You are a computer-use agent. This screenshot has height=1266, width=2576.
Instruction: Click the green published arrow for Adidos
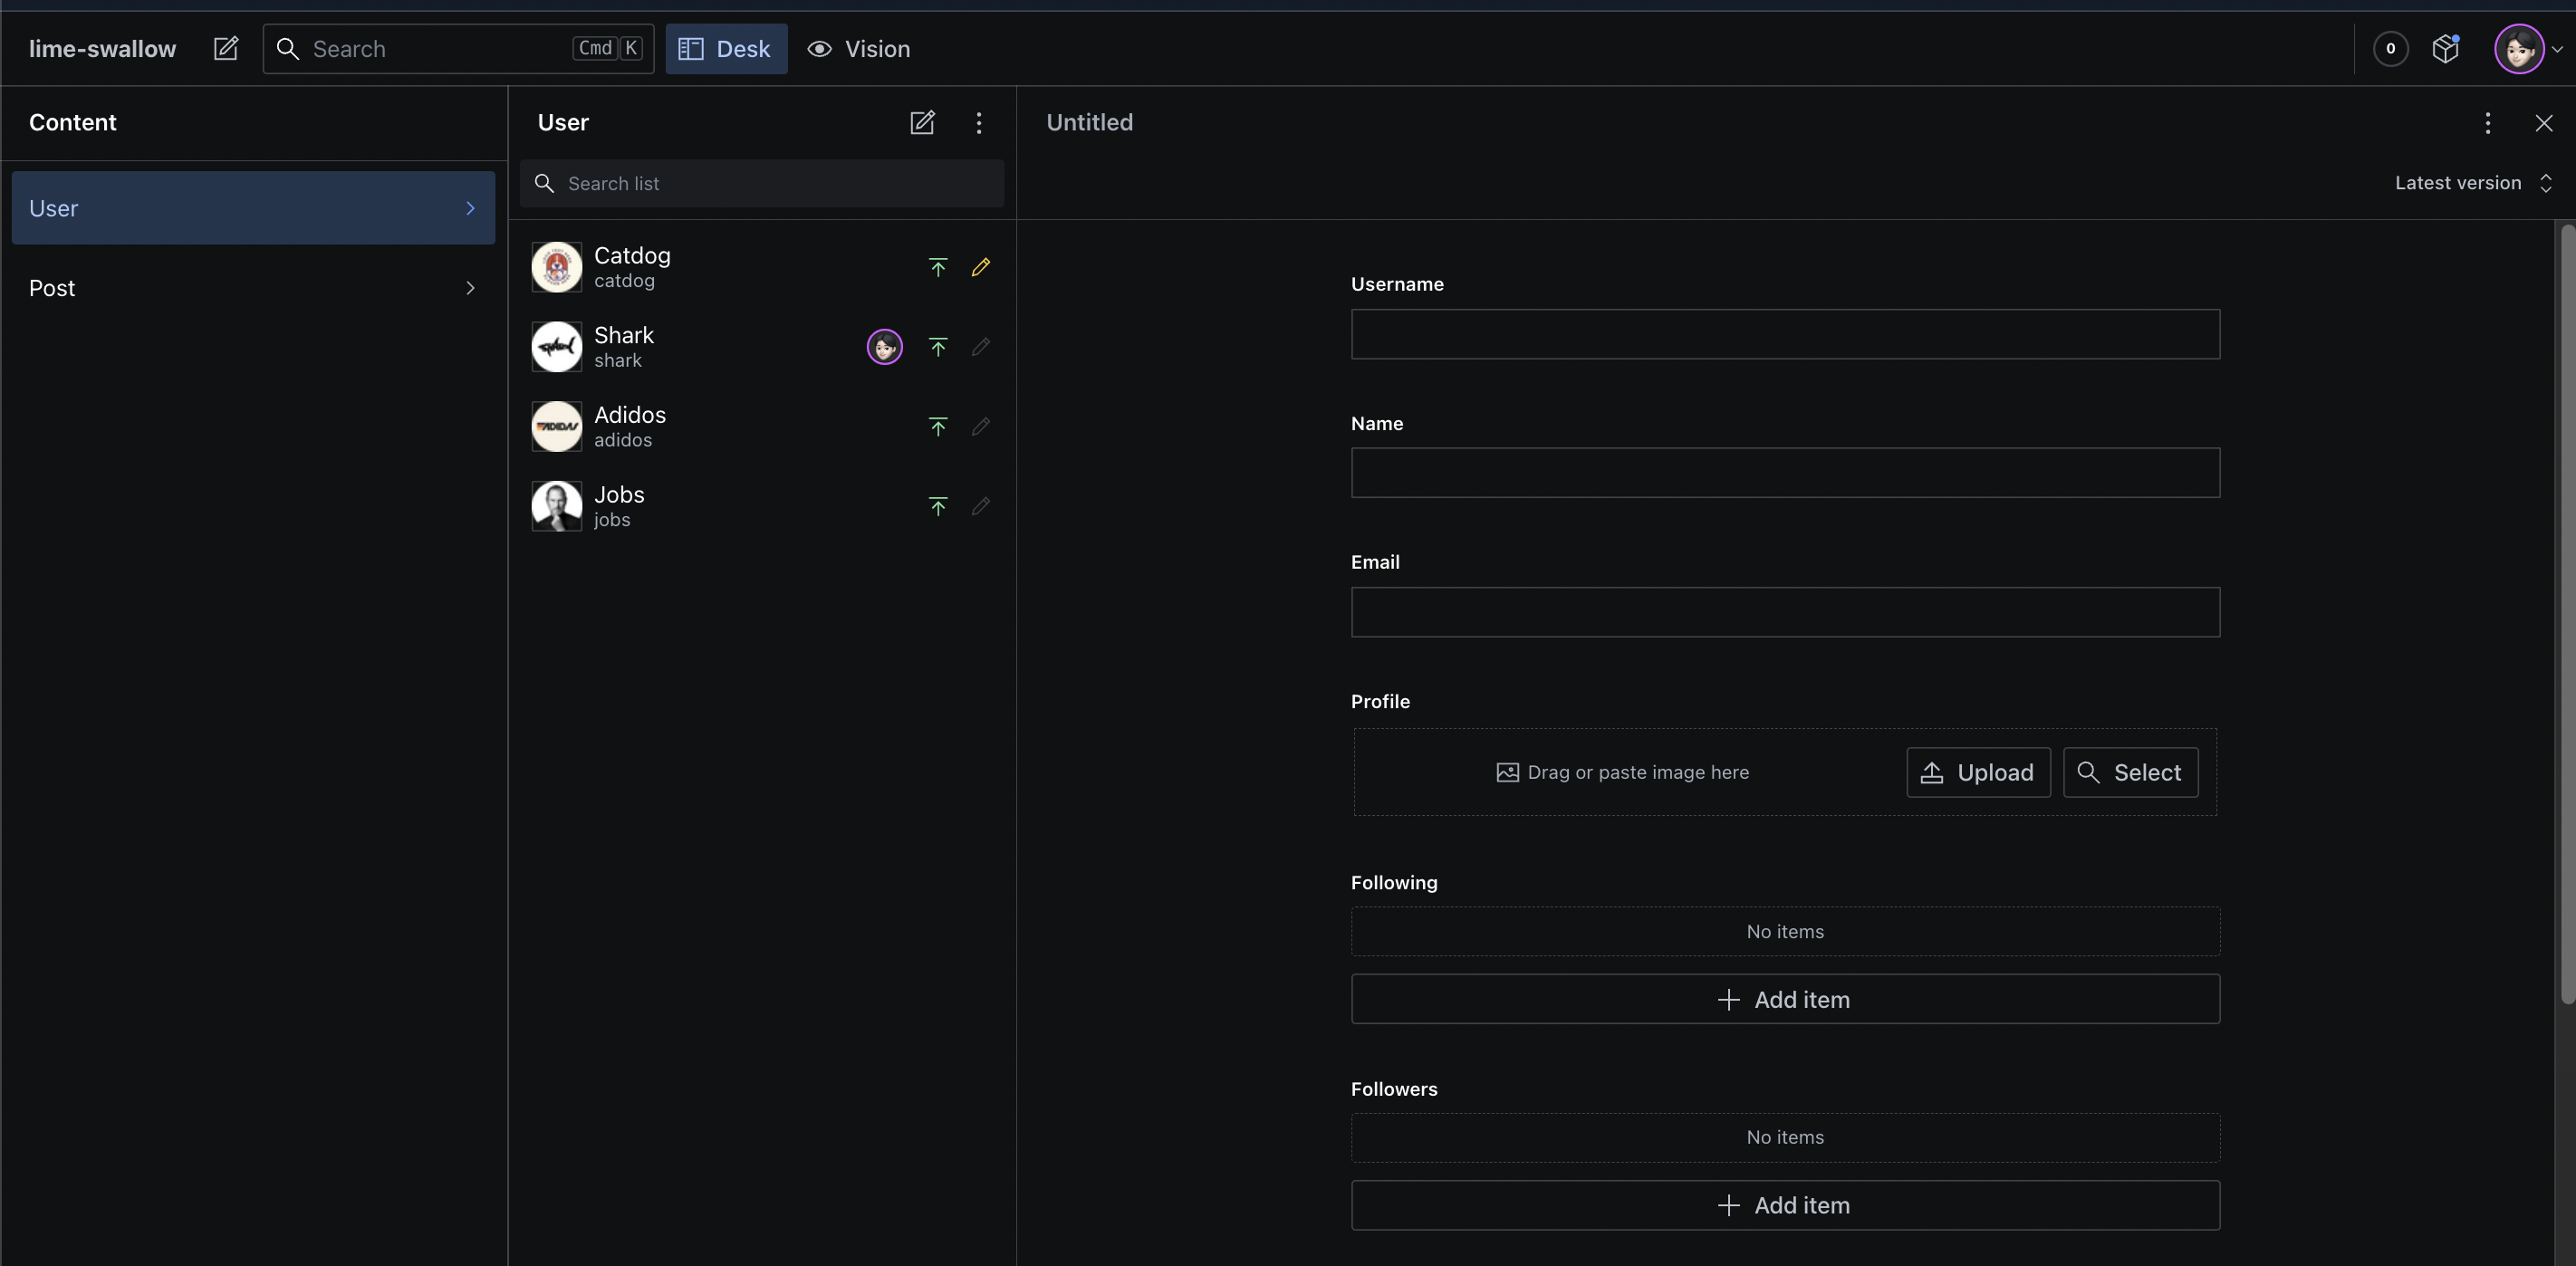[x=937, y=426]
